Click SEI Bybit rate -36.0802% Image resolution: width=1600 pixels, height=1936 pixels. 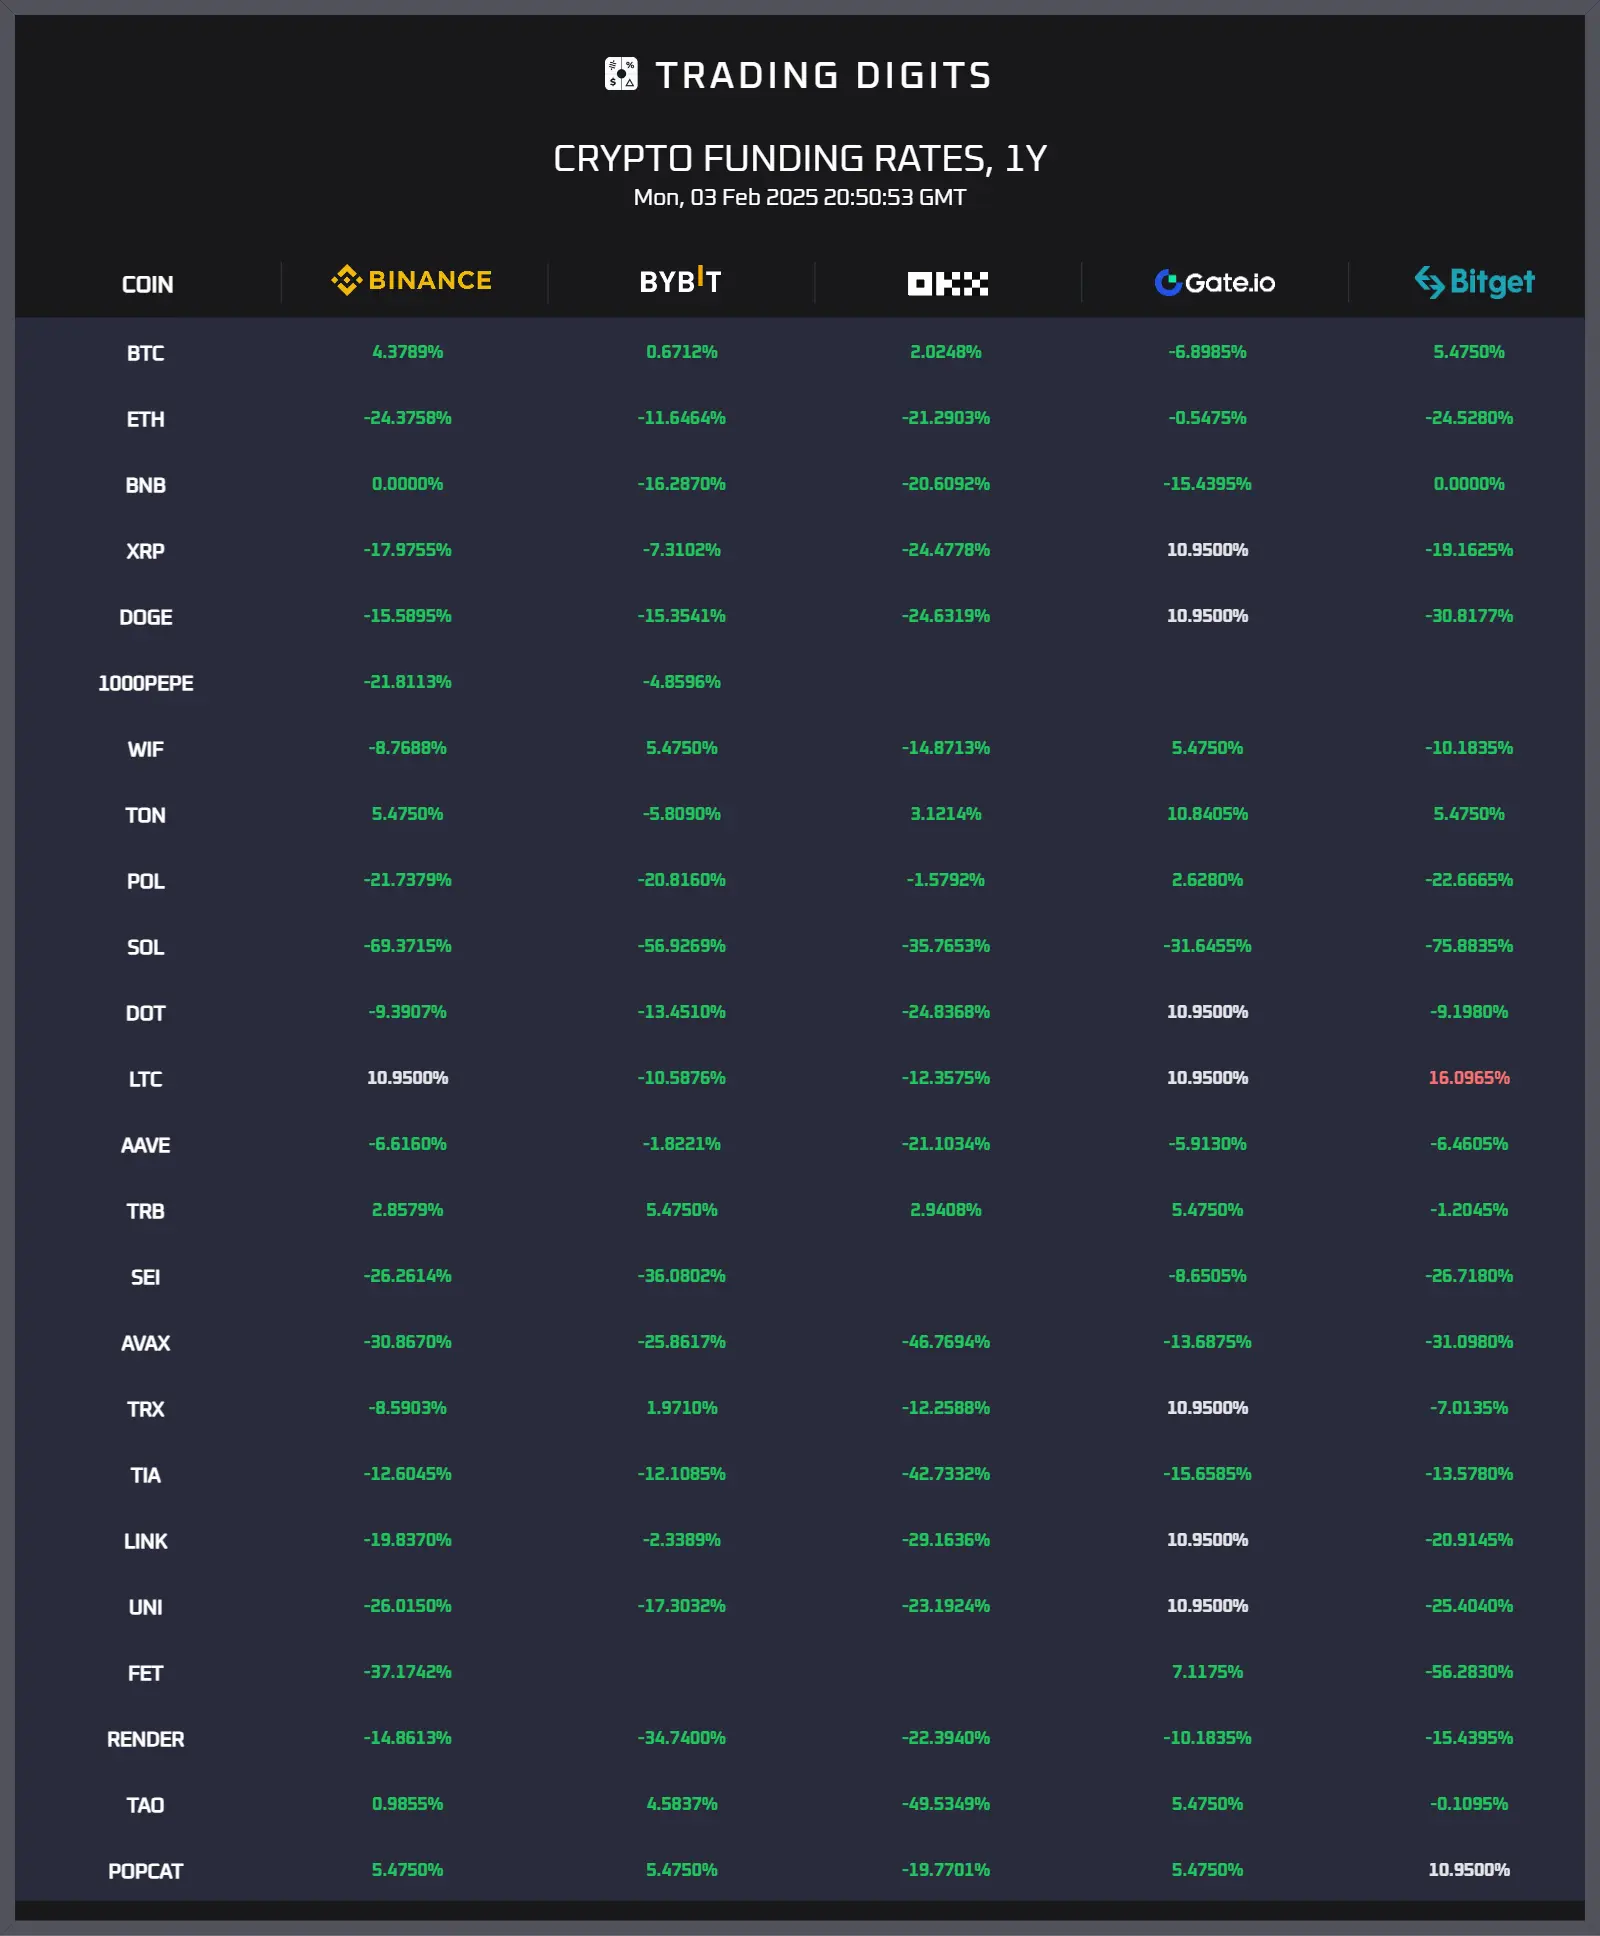[682, 1276]
